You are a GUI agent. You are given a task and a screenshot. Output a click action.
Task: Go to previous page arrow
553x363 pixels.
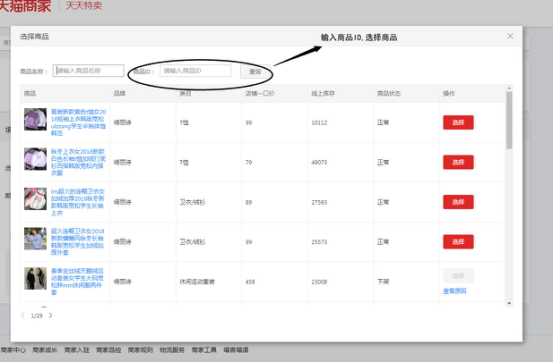click(23, 315)
